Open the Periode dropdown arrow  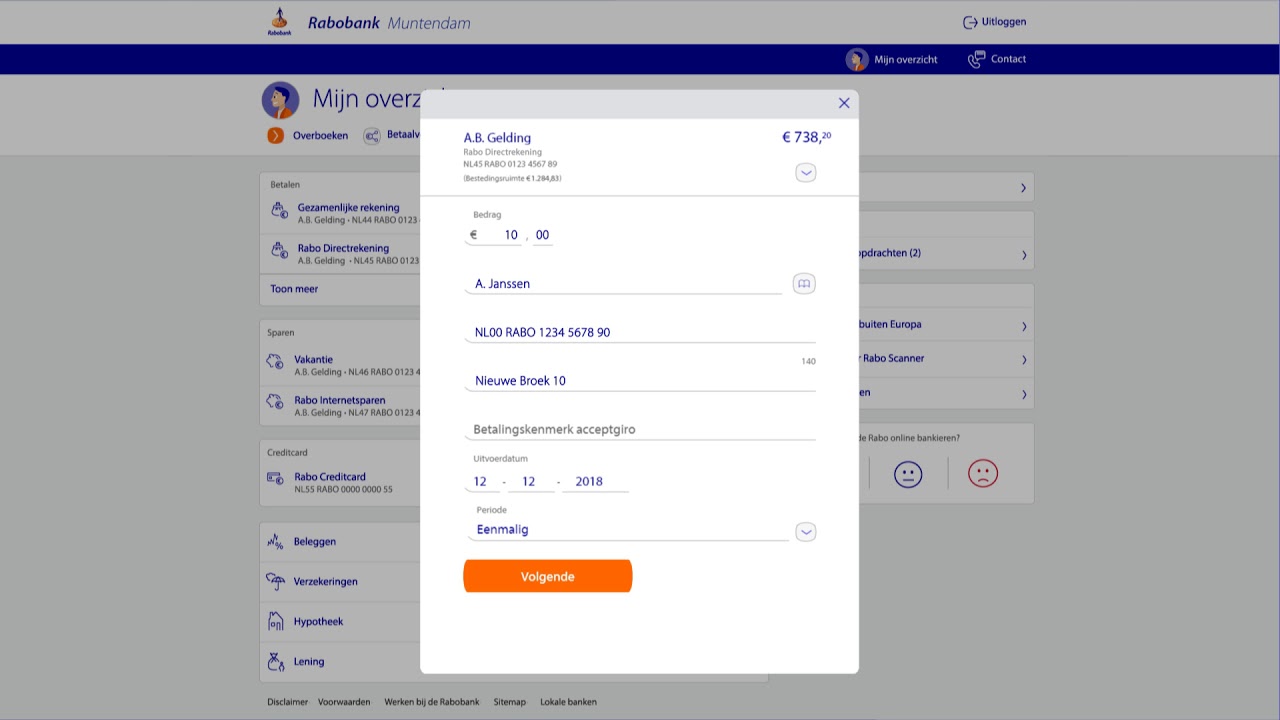click(806, 532)
